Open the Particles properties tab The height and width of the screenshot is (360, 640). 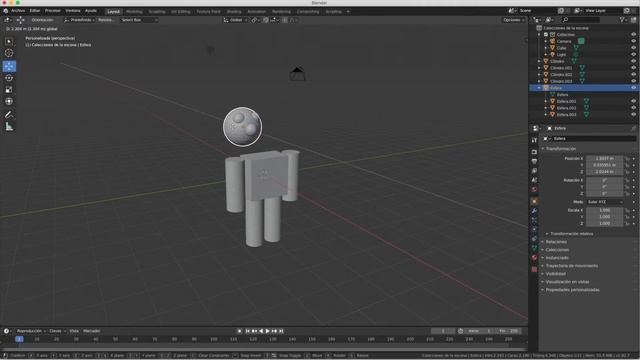tap(534, 220)
